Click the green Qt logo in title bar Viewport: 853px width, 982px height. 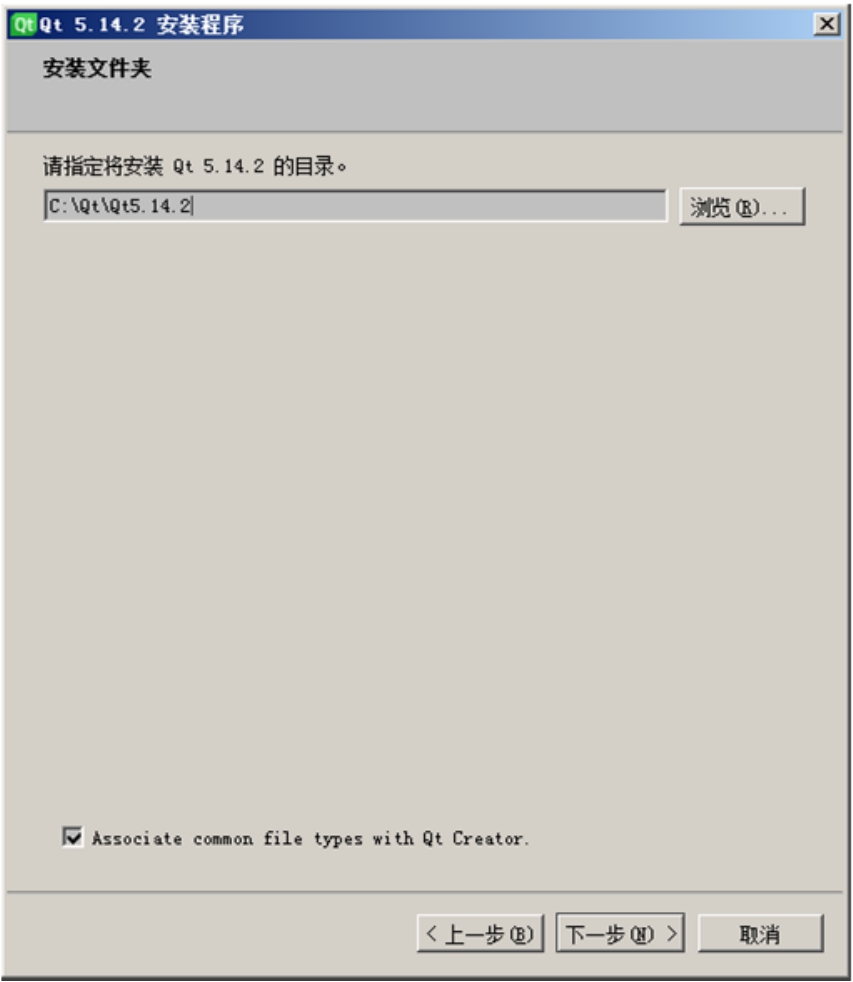click(24, 24)
